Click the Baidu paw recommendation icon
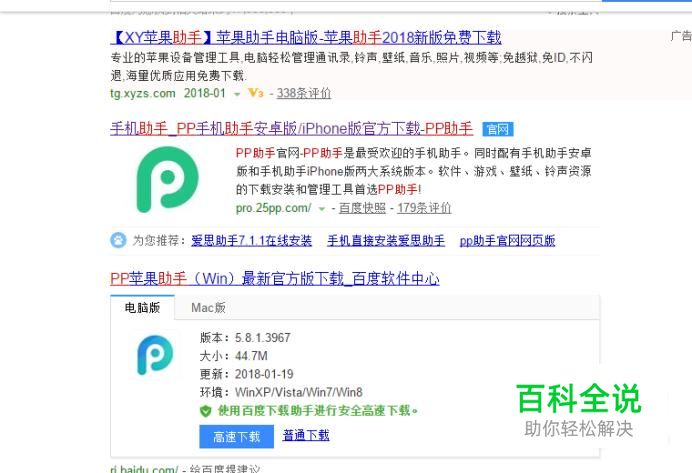The height and width of the screenshot is (473, 692). coord(118,240)
